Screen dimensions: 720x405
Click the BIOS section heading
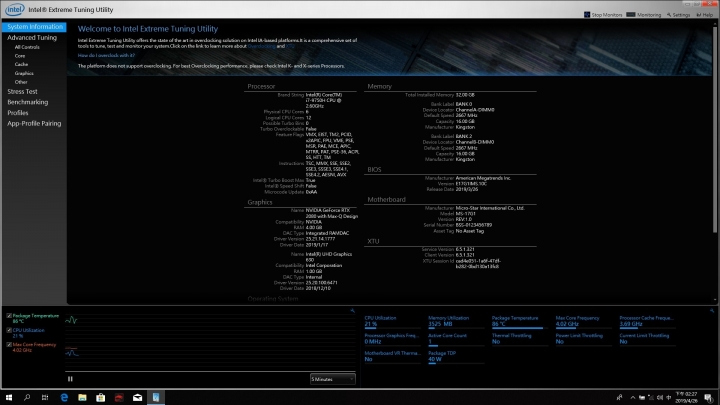click(374, 169)
